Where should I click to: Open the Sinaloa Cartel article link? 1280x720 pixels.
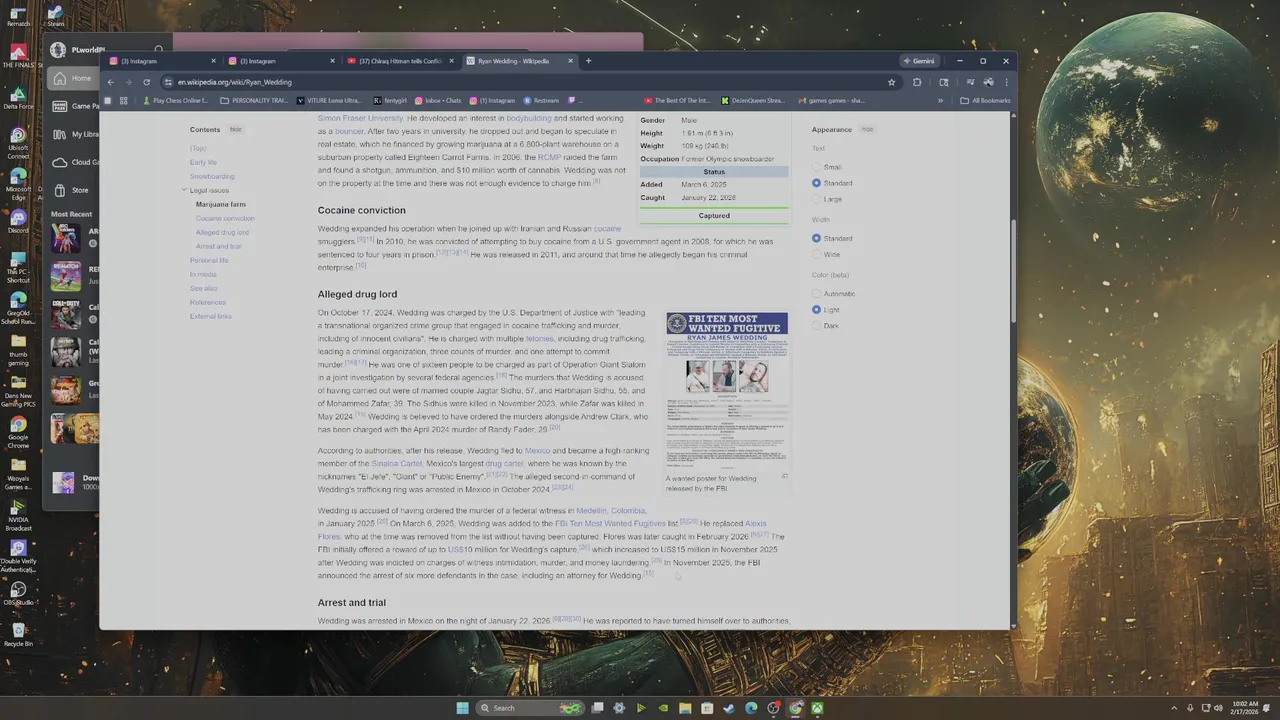point(397,463)
